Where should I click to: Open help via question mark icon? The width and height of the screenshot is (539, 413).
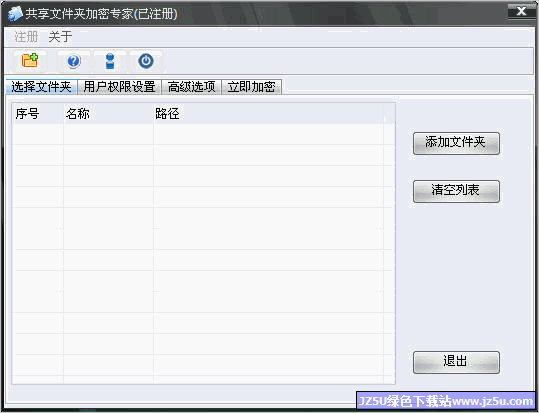(x=74, y=62)
